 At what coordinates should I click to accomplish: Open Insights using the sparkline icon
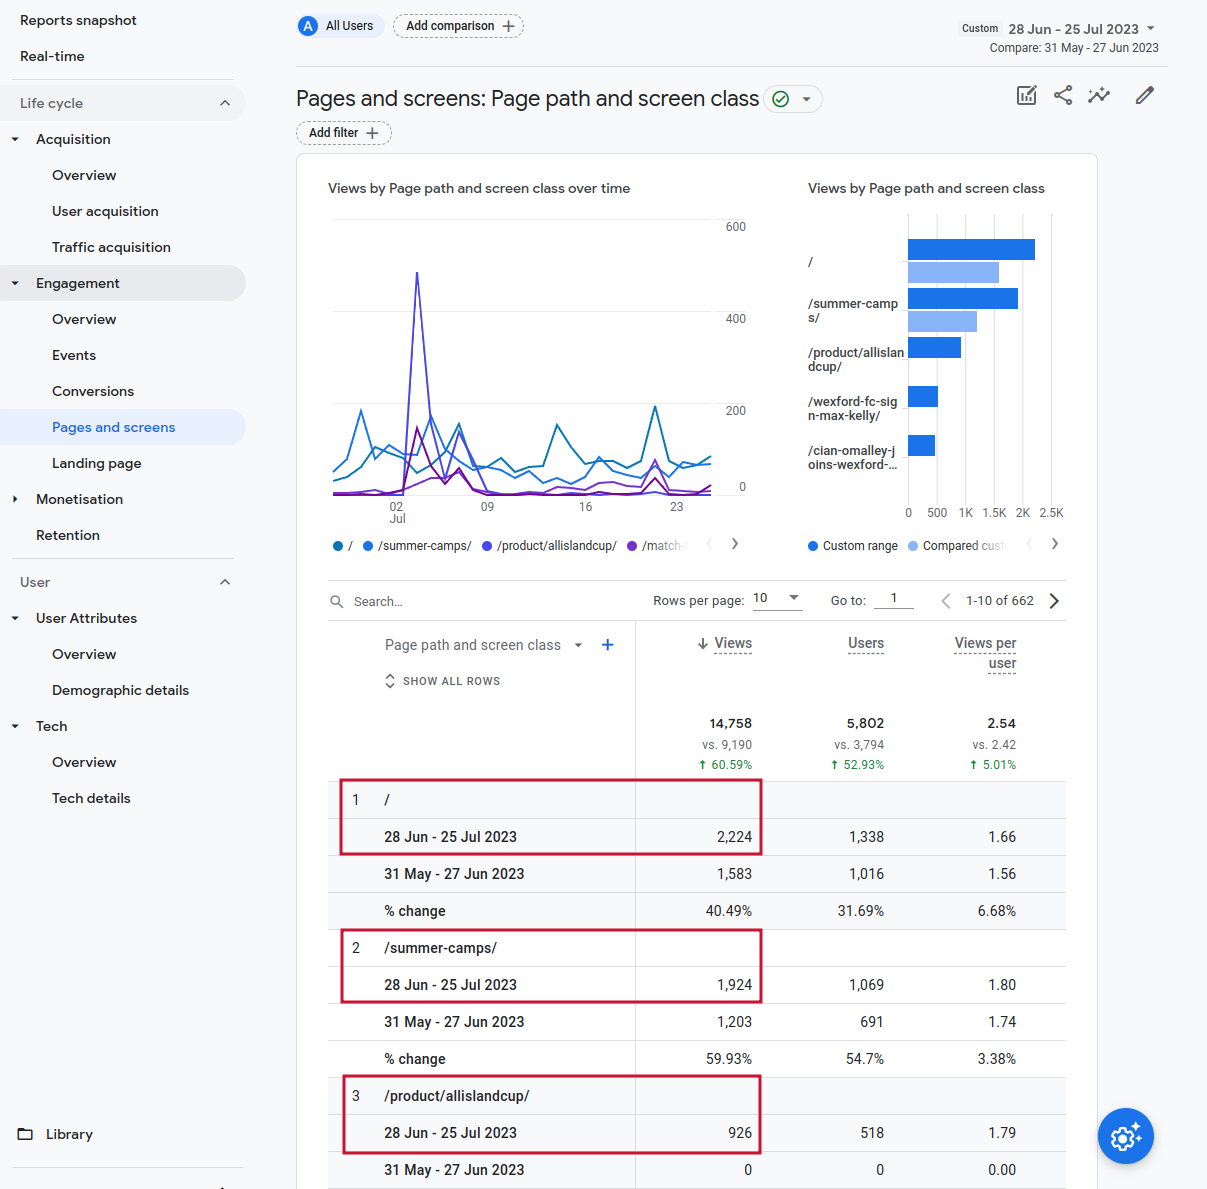[1100, 95]
